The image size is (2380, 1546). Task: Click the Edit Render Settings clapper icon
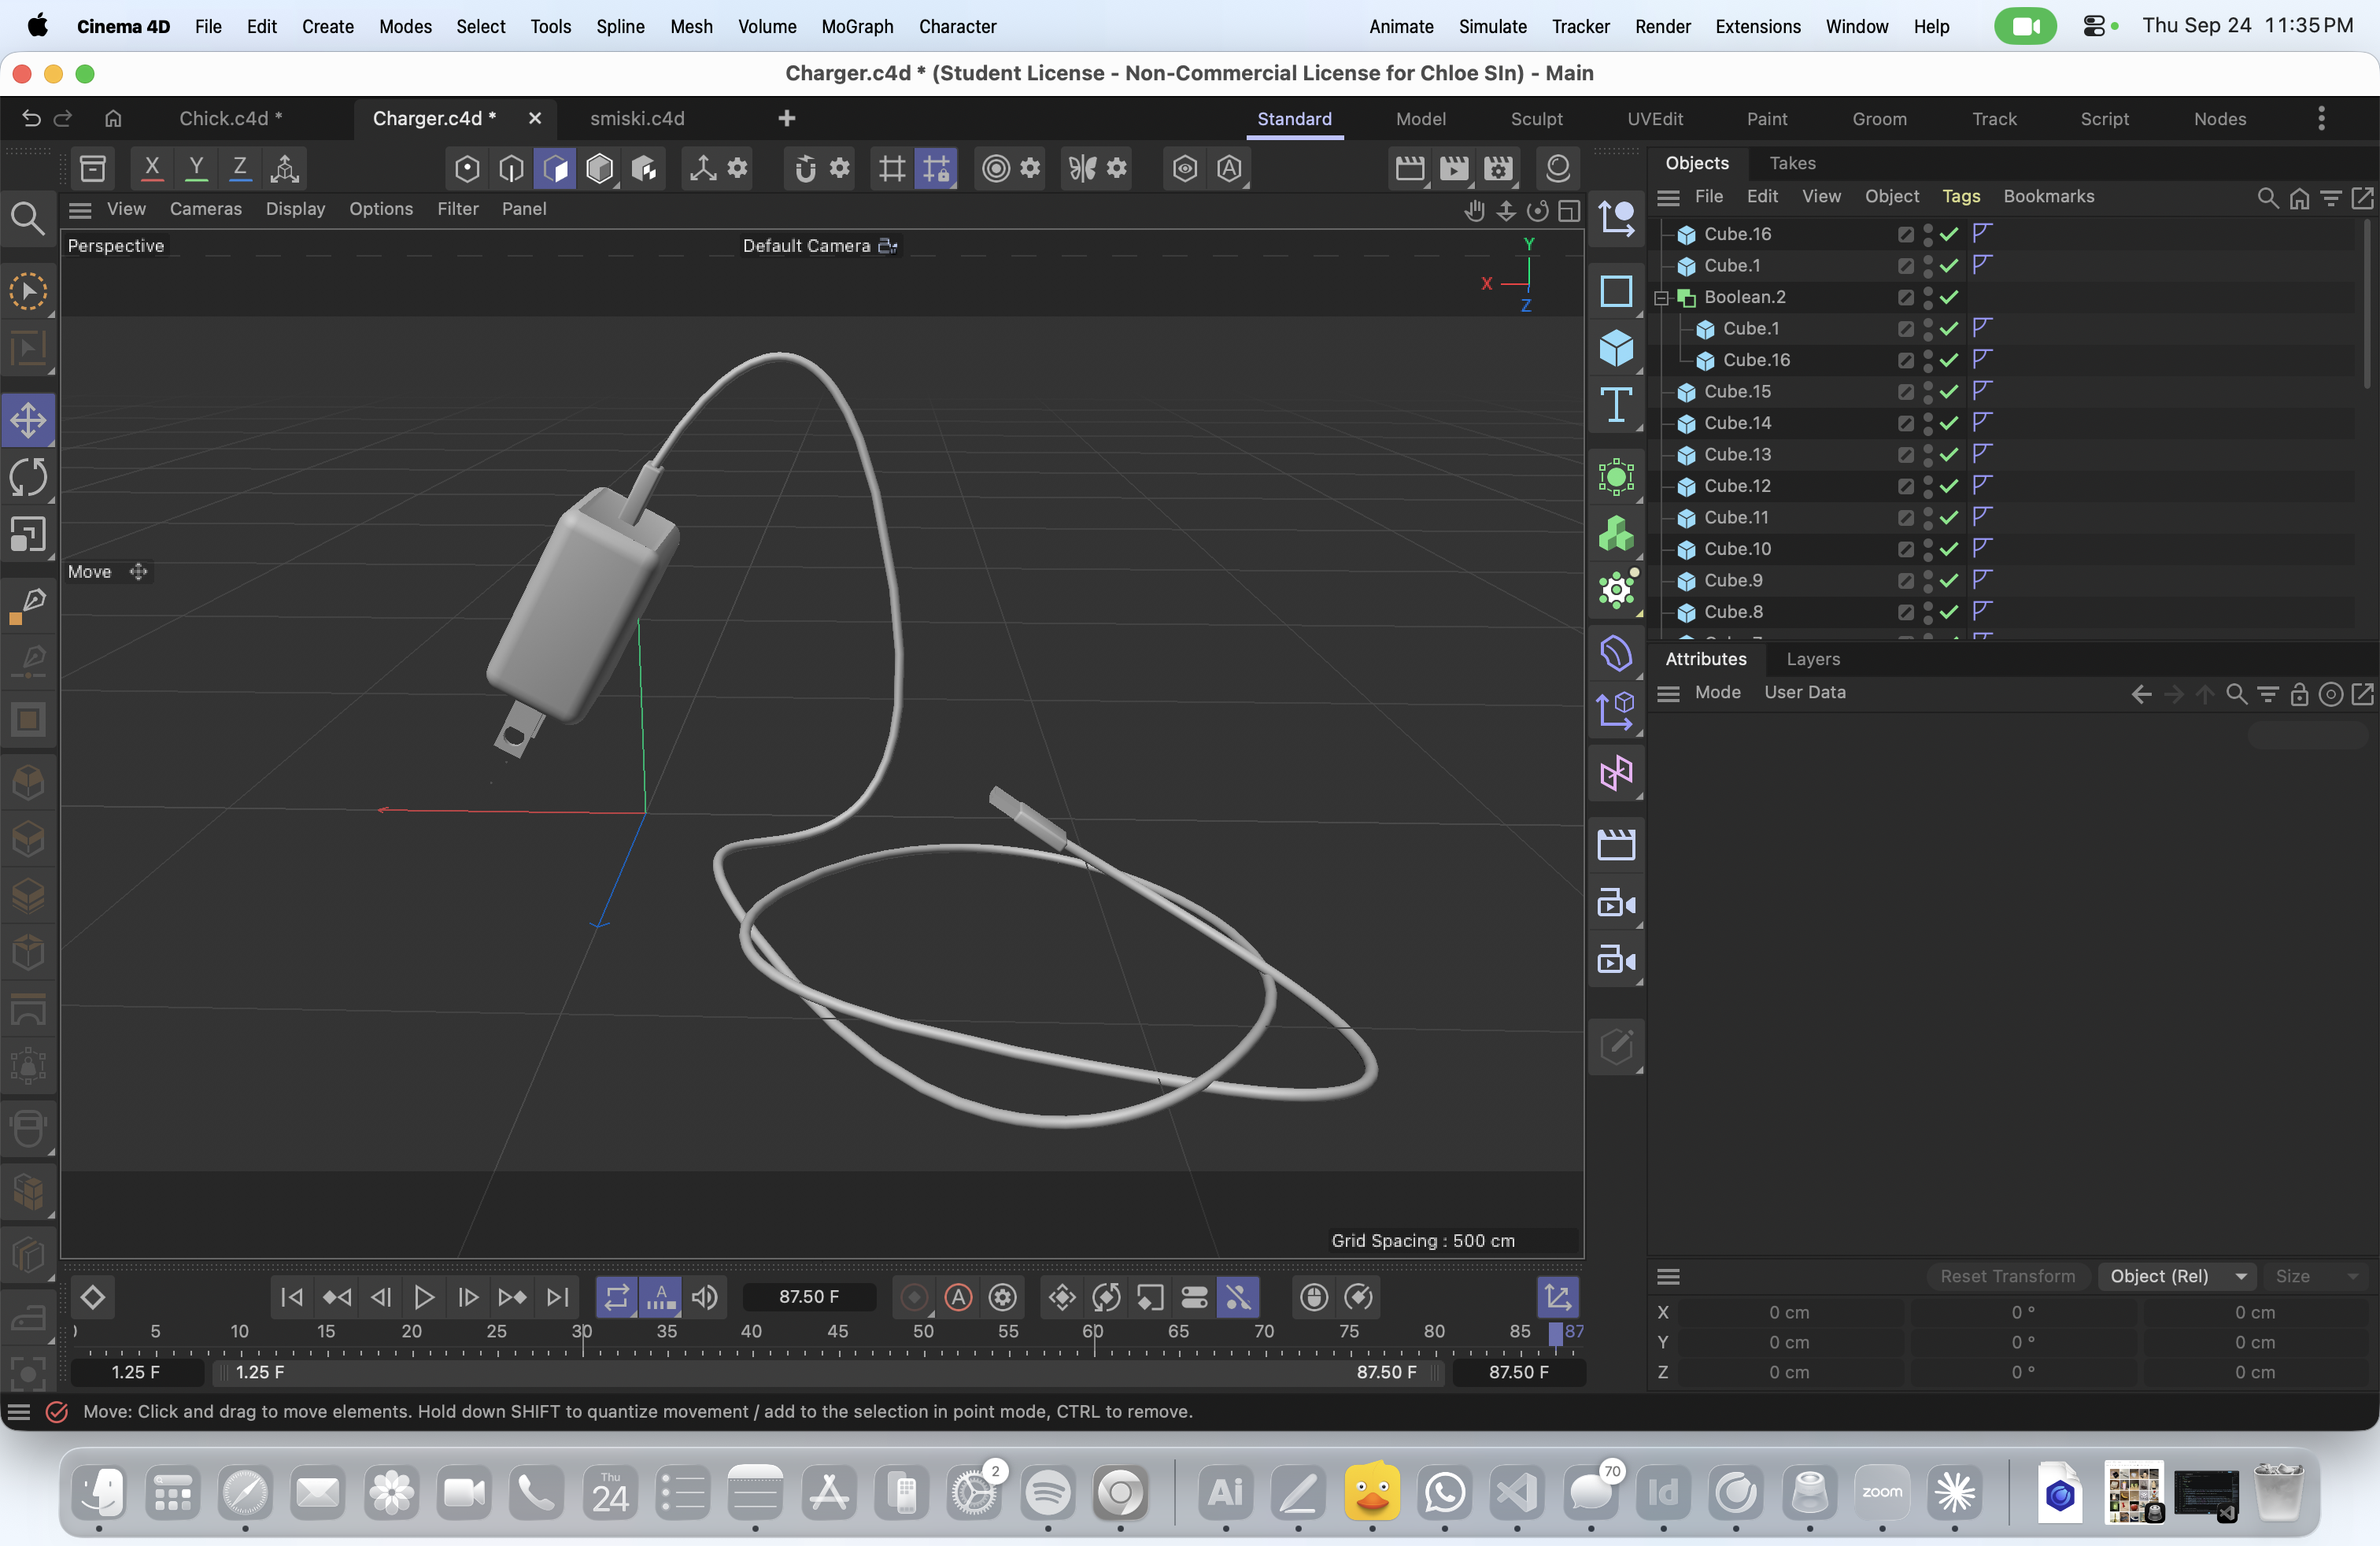[1497, 168]
